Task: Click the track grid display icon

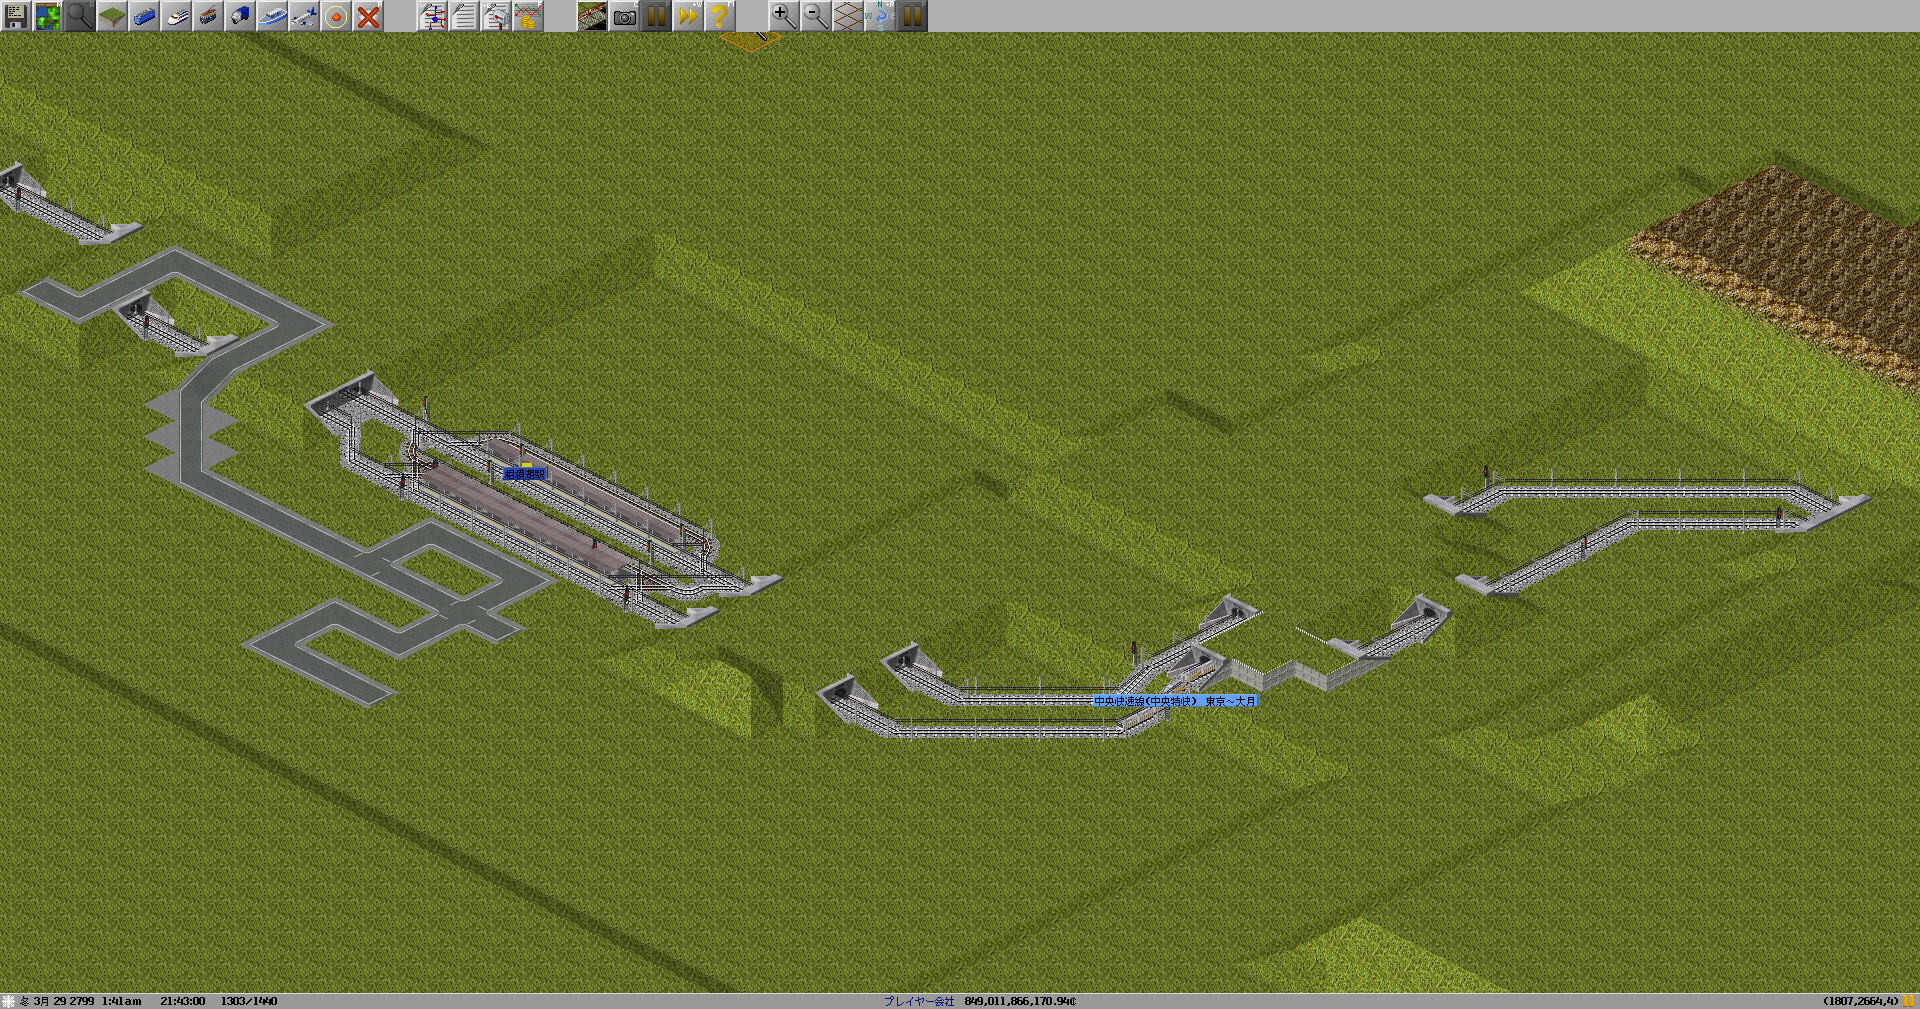Action: (592, 16)
